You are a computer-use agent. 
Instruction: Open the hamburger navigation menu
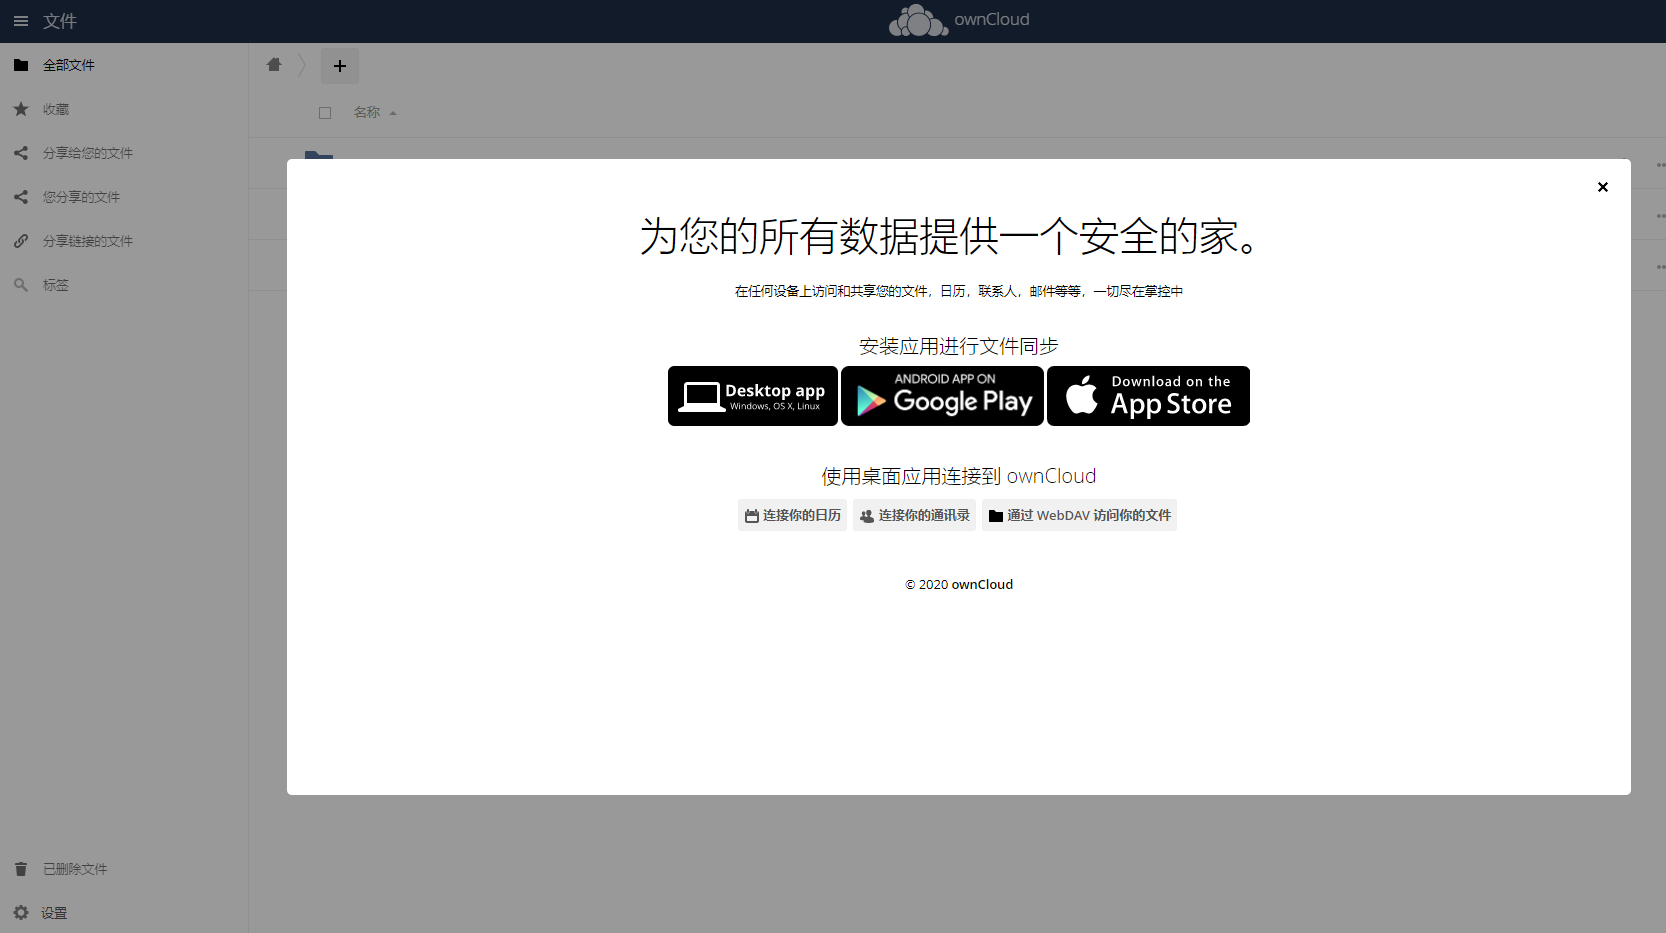pyautogui.click(x=21, y=21)
